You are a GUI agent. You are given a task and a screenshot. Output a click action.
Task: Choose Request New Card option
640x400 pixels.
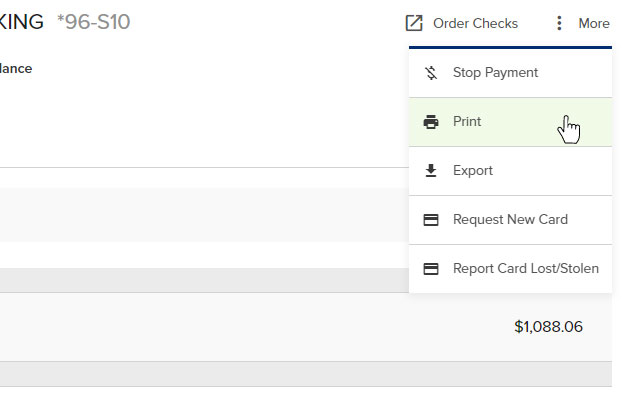click(x=510, y=220)
